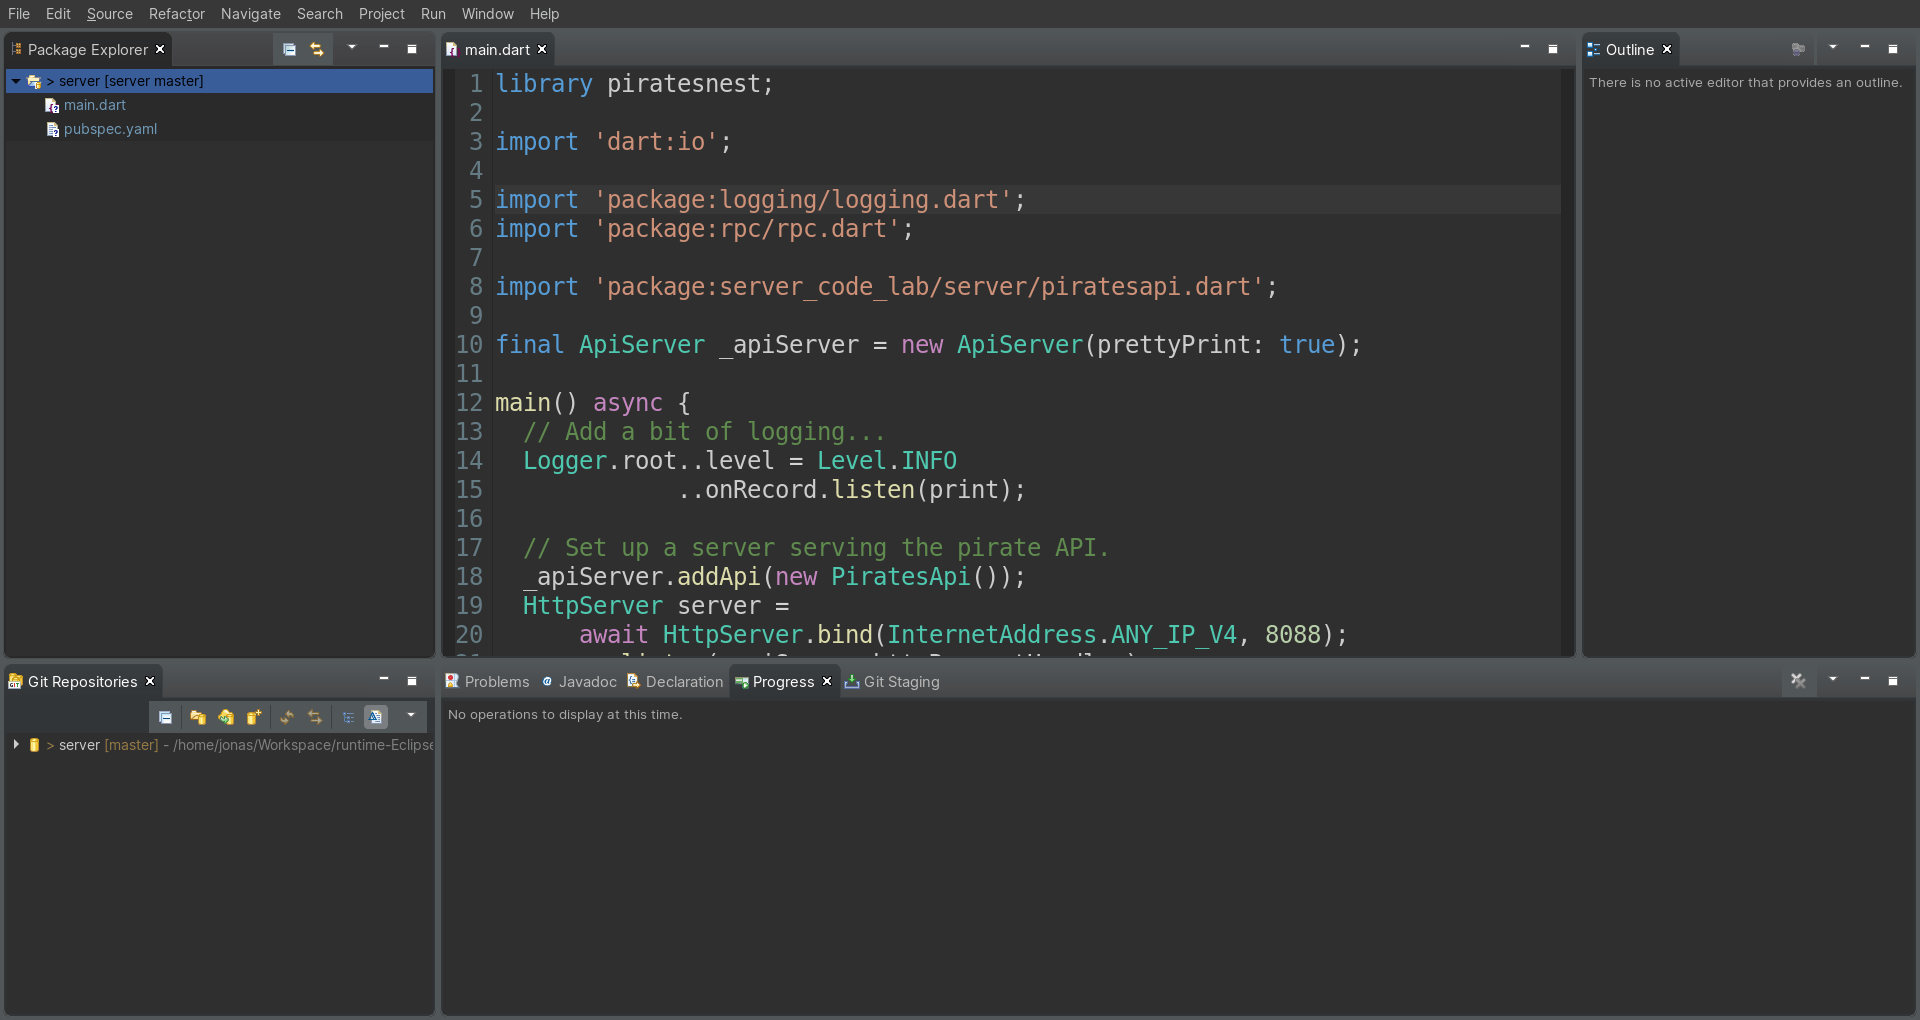Image resolution: width=1920 pixels, height=1020 pixels.
Task: Click line number 14 in the editor
Action: click(x=469, y=461)
